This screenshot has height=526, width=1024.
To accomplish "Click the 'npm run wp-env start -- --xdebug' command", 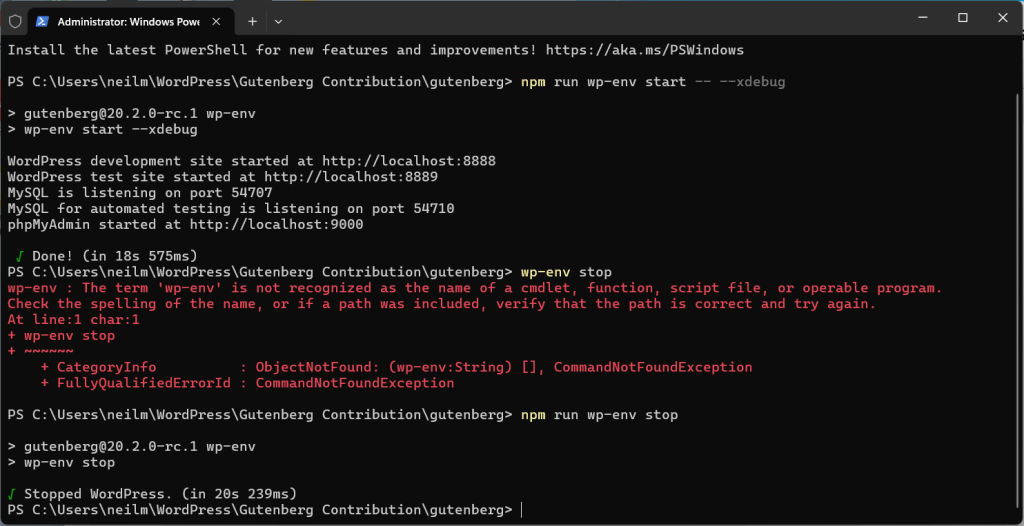I will click(x=653, y=82).
